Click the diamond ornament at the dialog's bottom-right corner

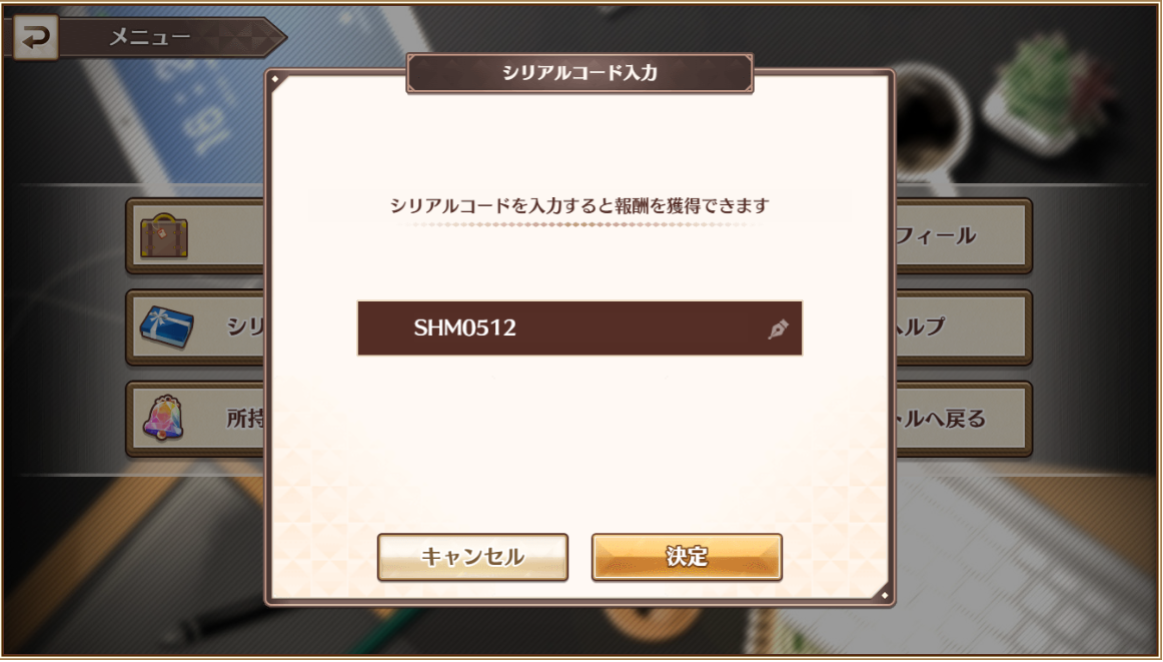[x=884, y=595]
